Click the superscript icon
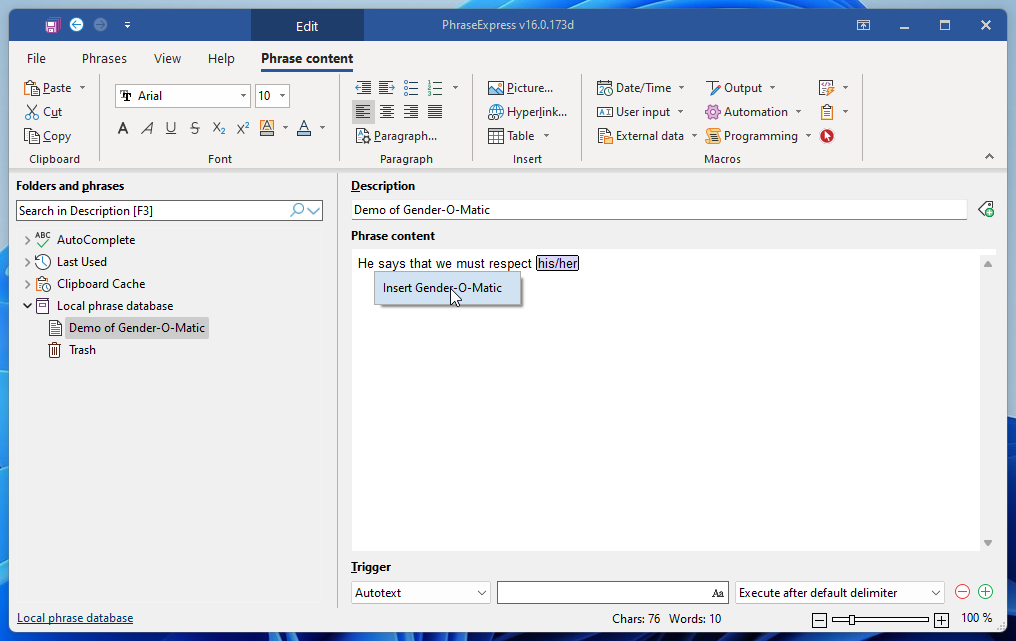1016x641 pixels. 243,128
